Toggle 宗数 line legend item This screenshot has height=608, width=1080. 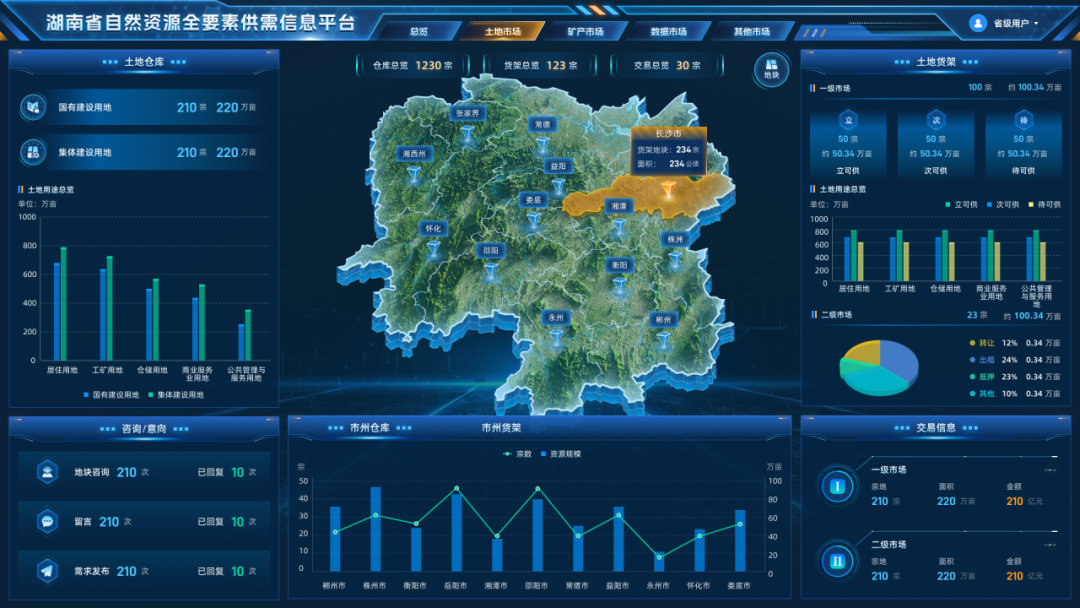tap(517, 454)
